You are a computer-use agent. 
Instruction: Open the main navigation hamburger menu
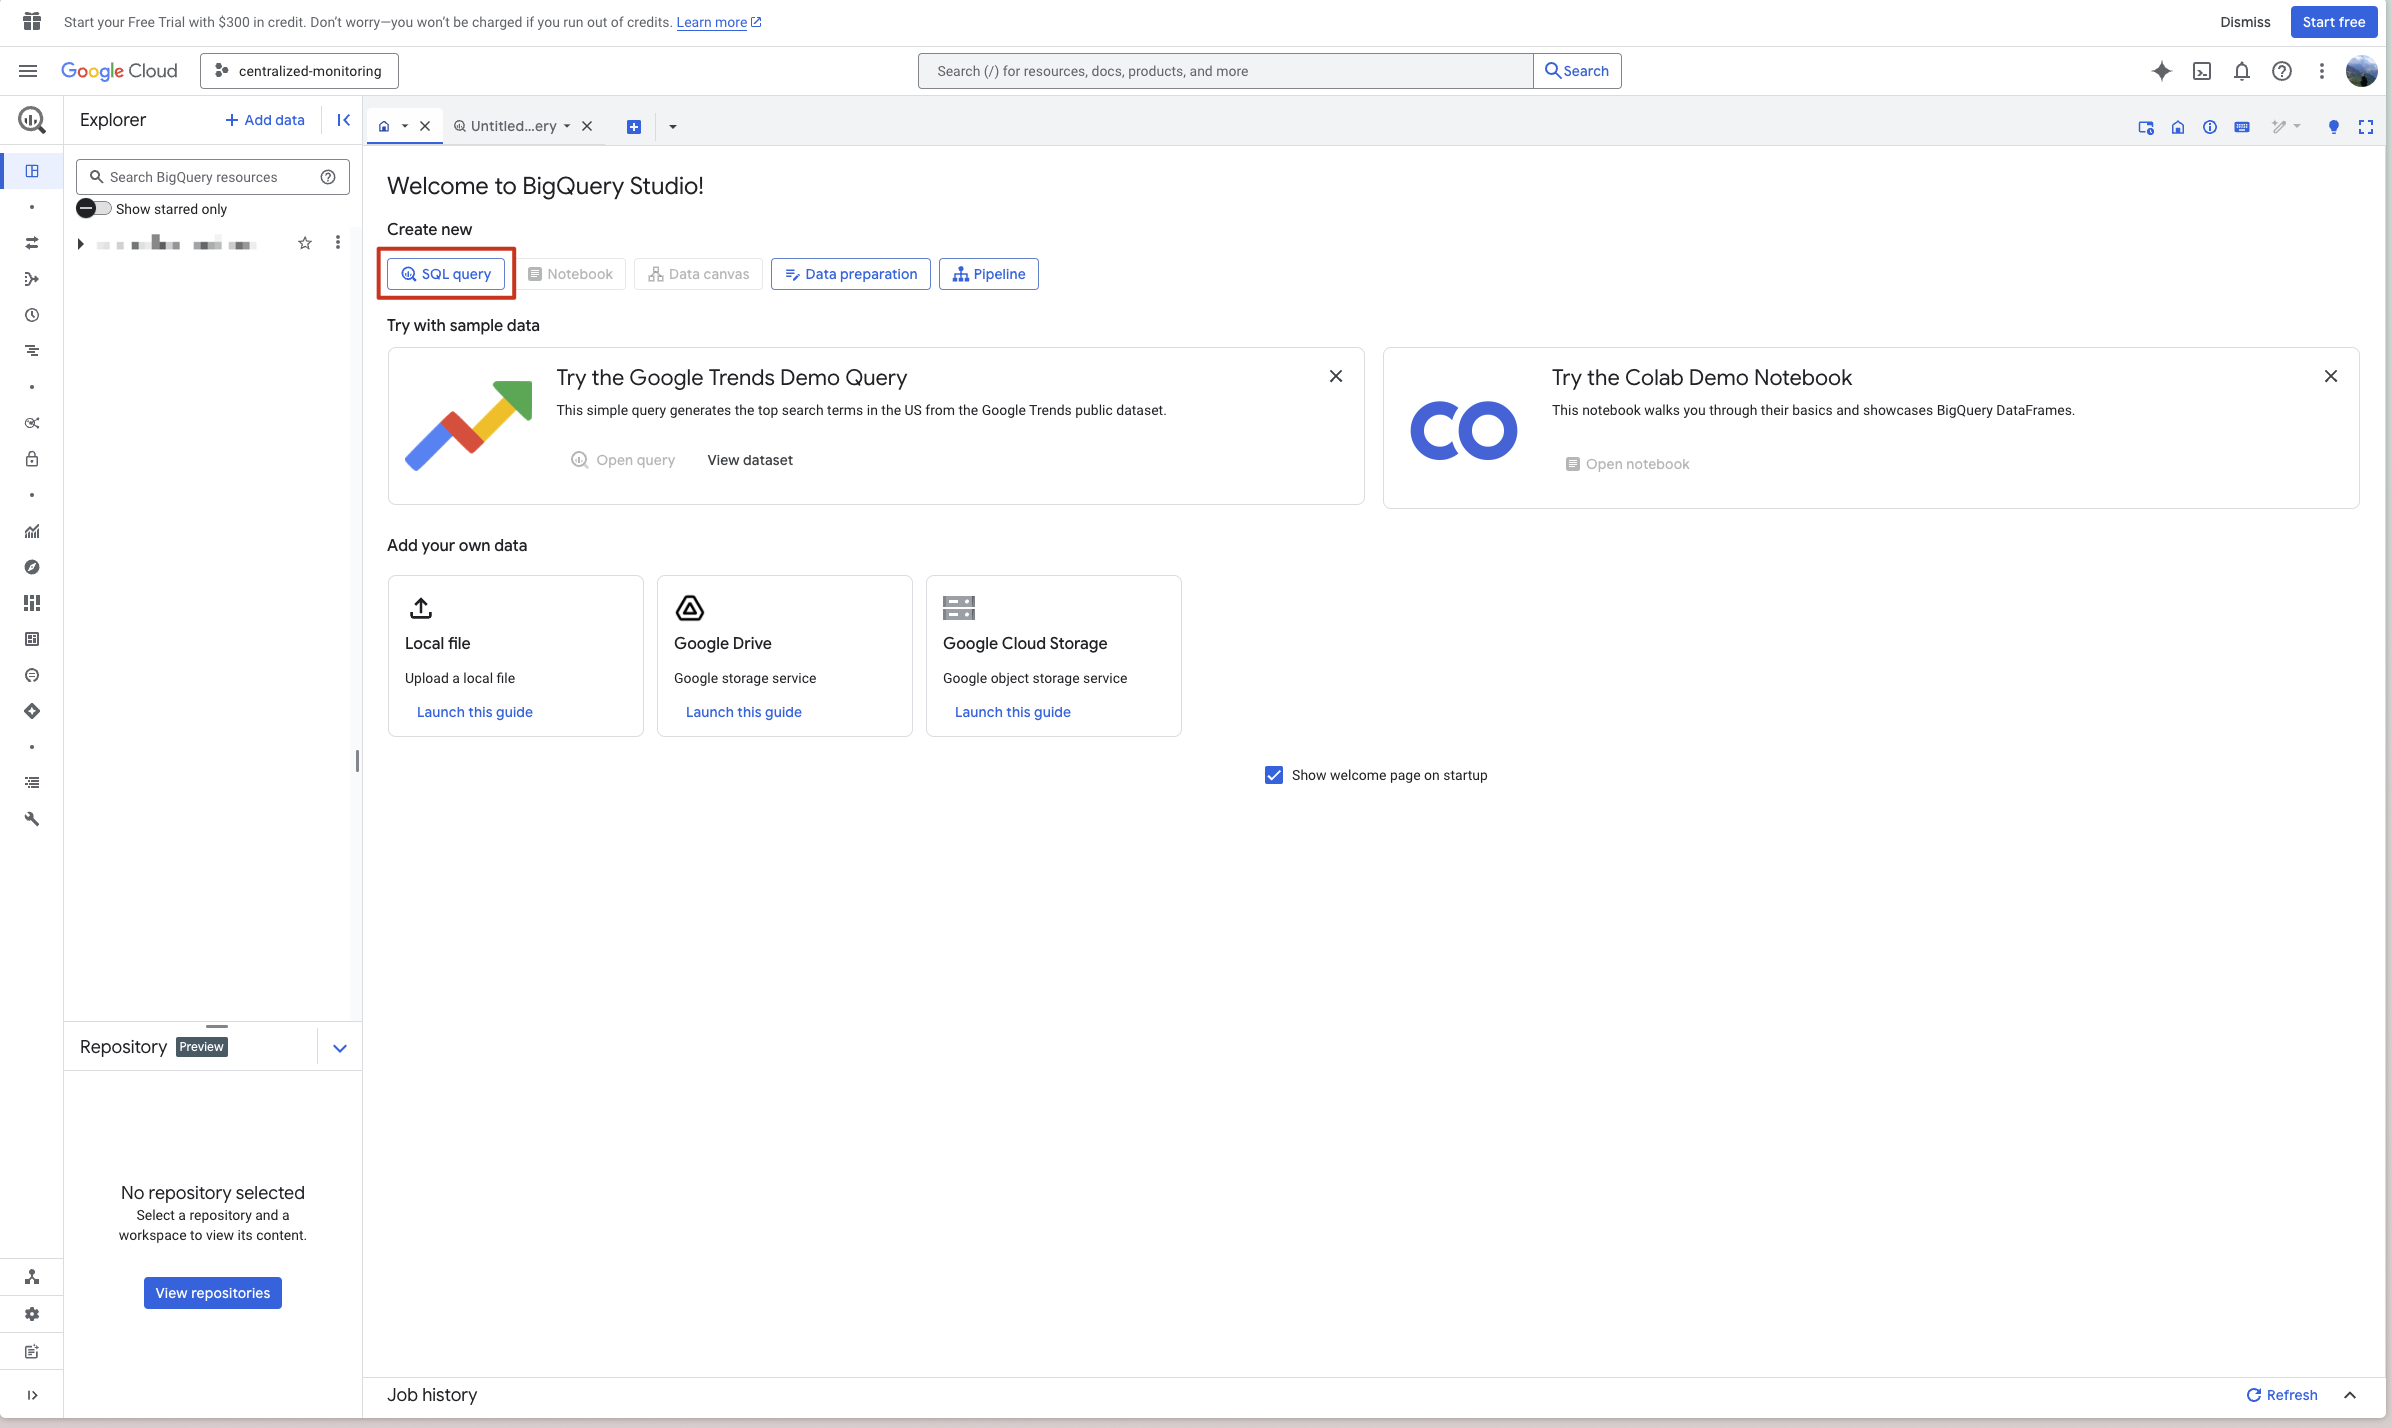28,71
